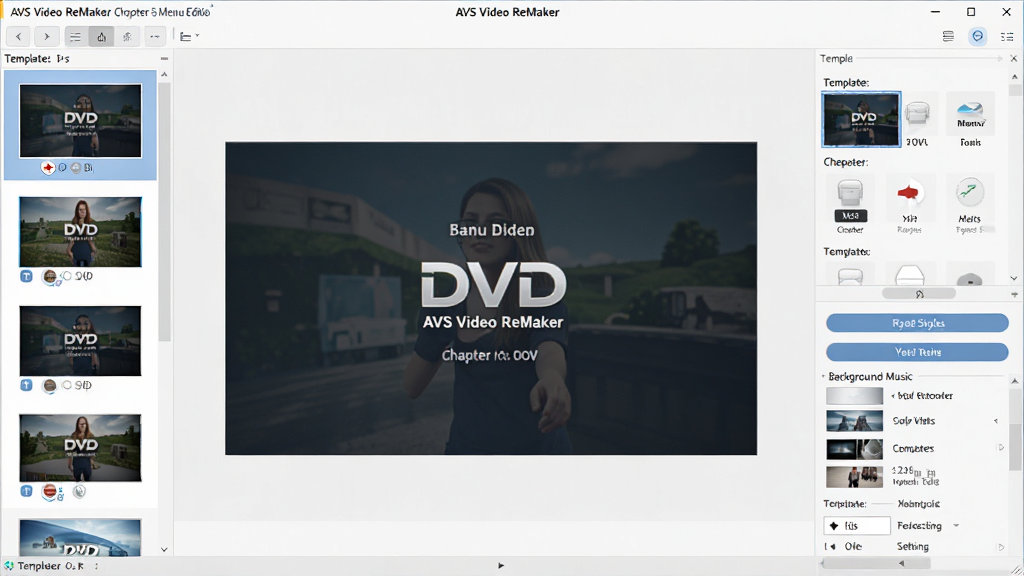This screenshot has width=1024, height=576.
Task: Collapse the Background Music section
Action: [x=824, y=377]
